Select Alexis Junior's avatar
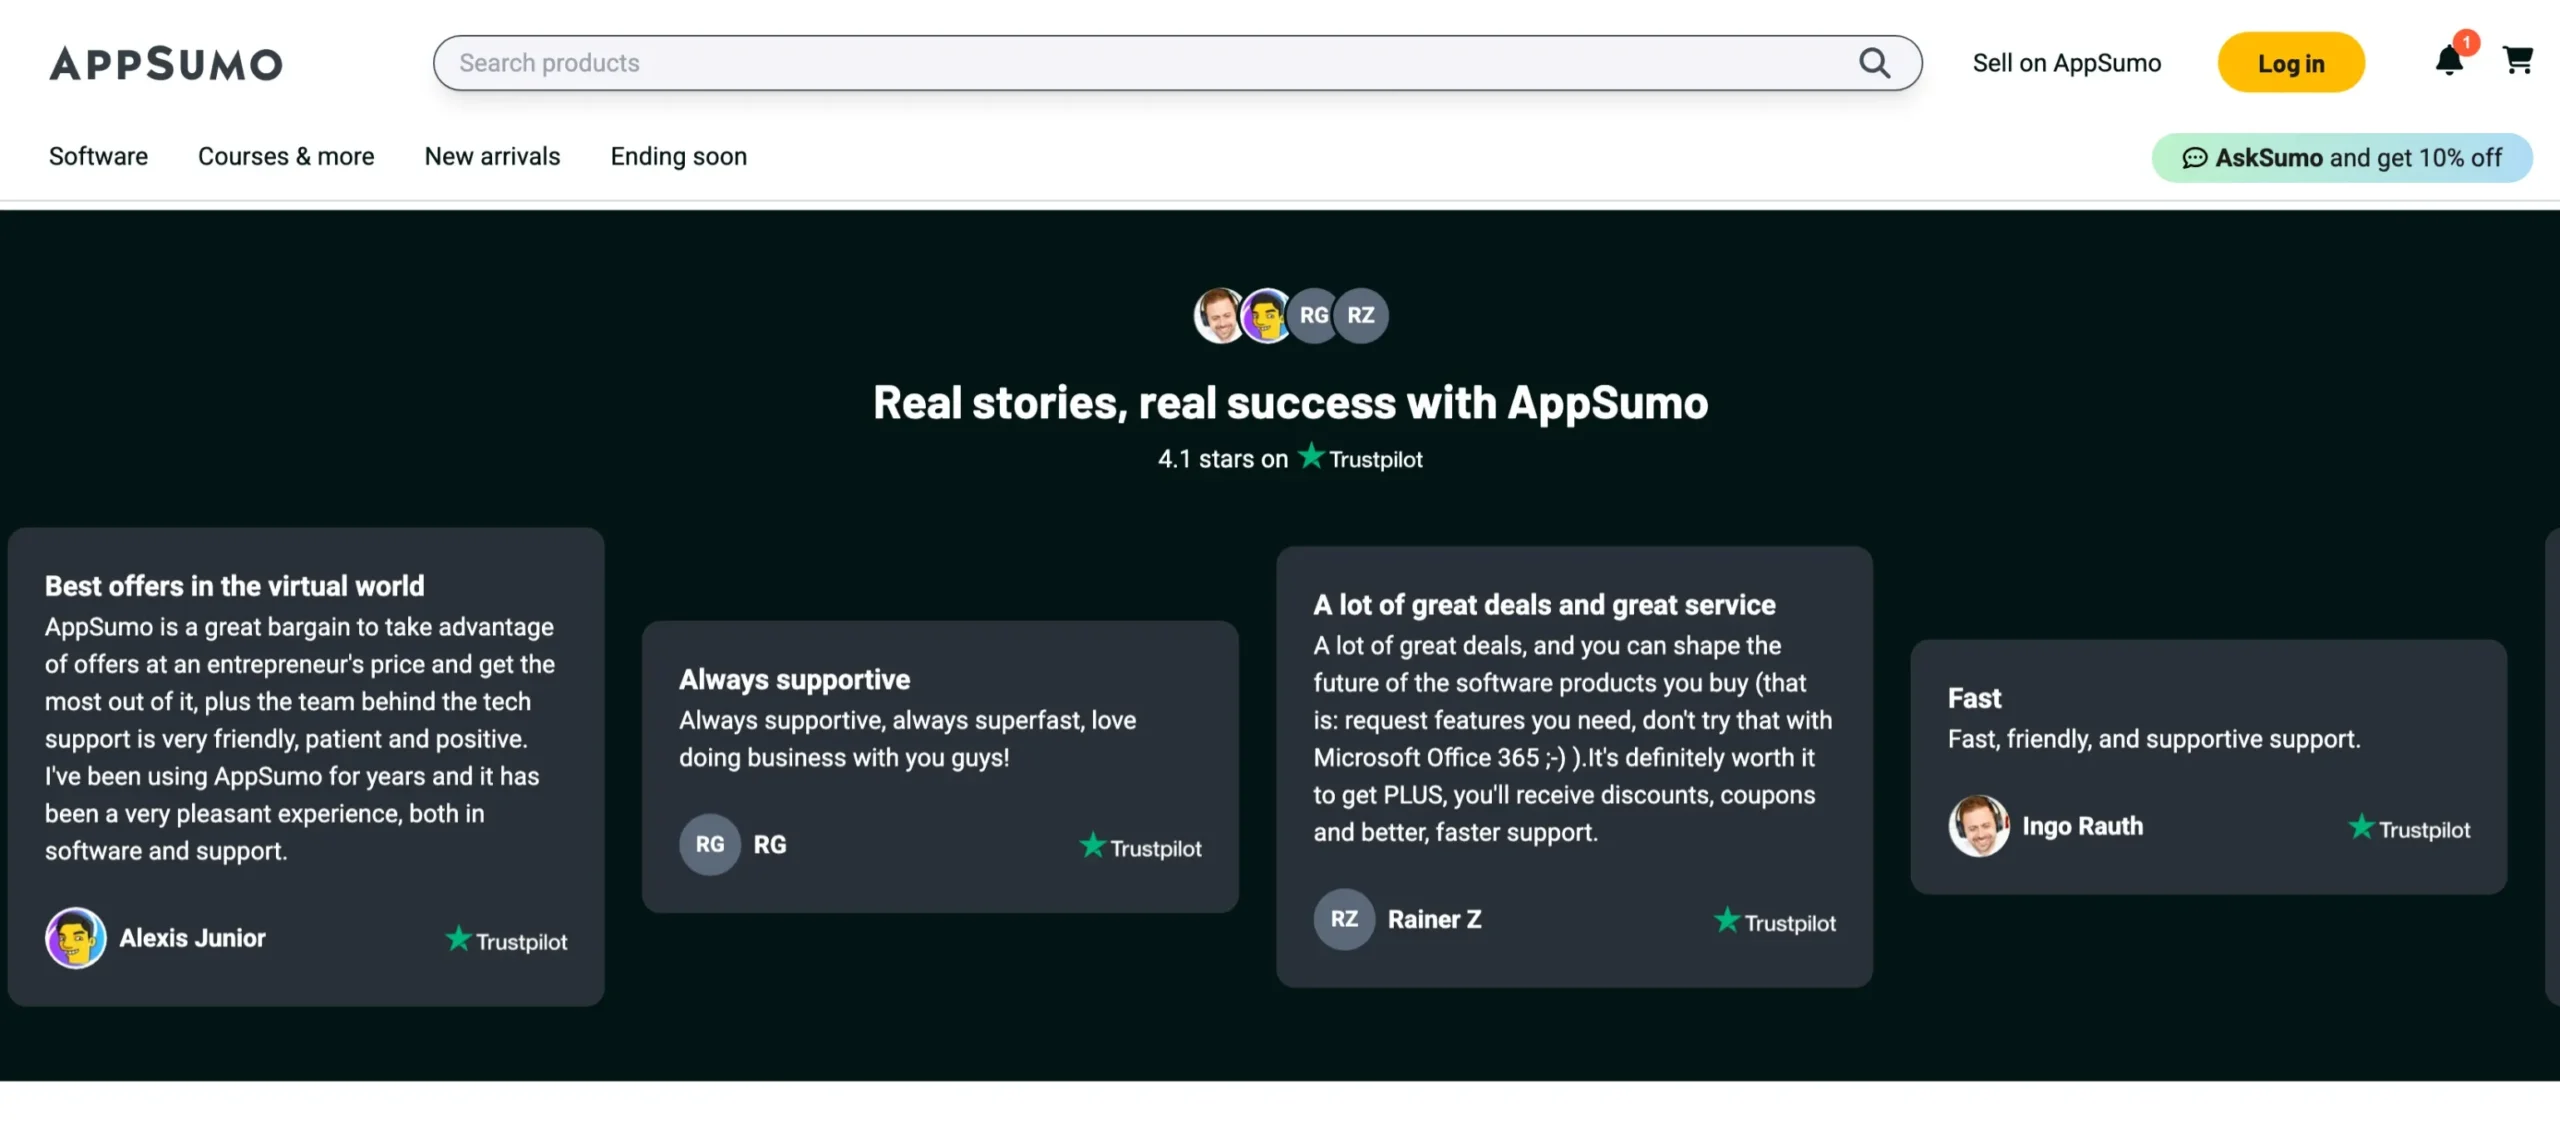Screen dimensions: 2560x1133 75,938
